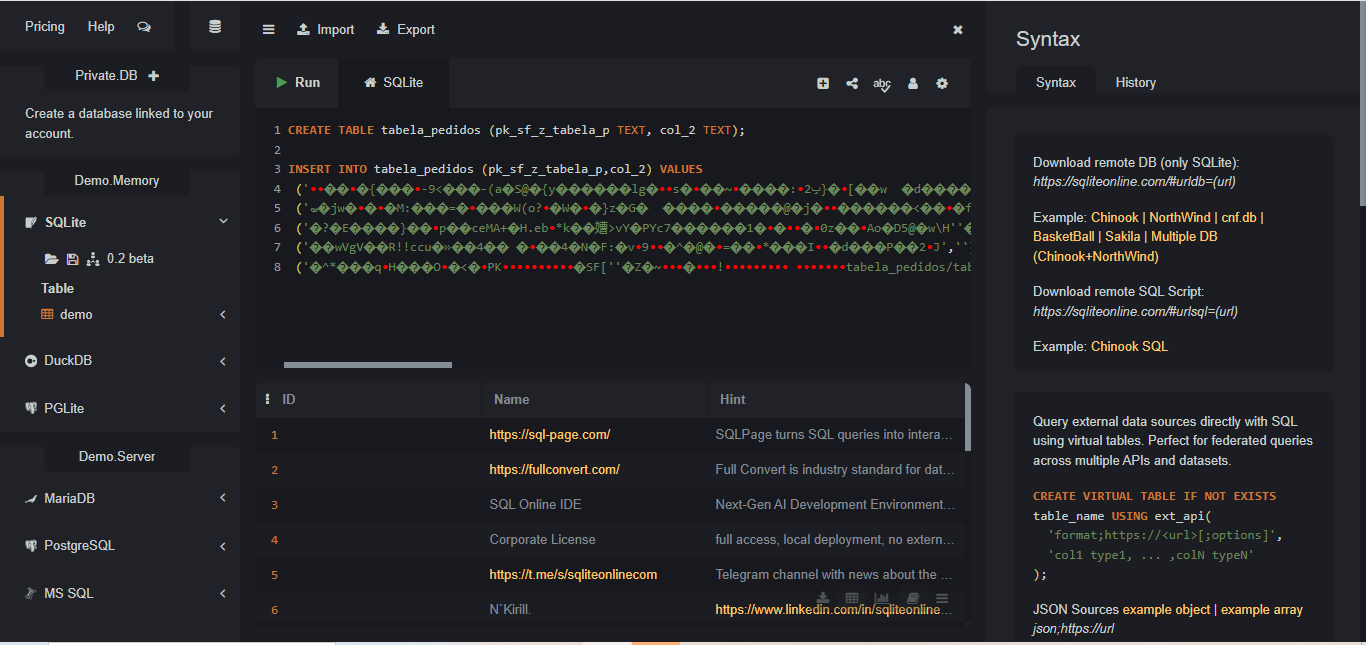Open the hamburger menu icon next to Import
Image resolution: width=1366 pixels, height=645 pixels.
[x=268, y=29]
